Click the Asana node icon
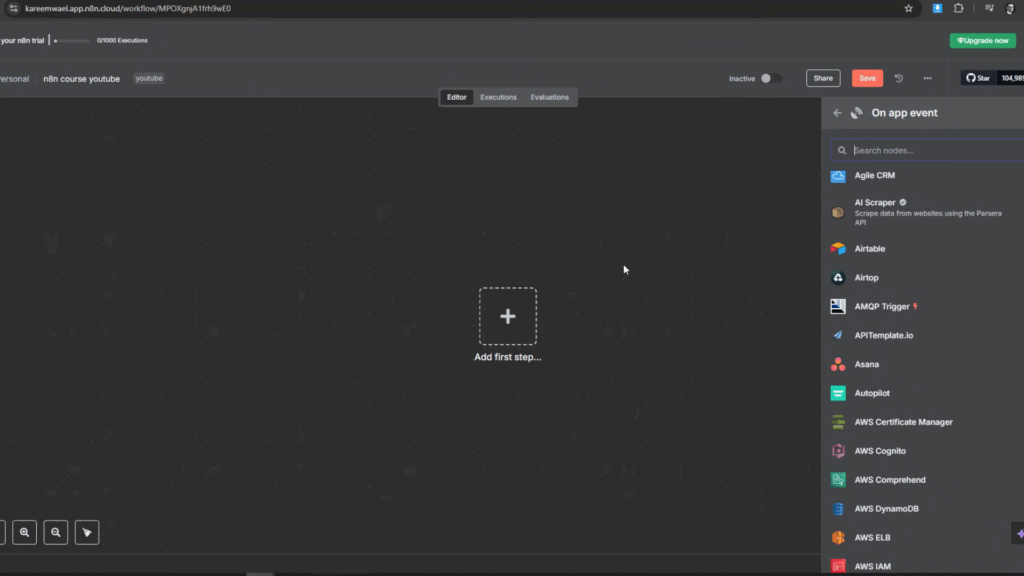1024x576 pixels. tap(838, 364)
